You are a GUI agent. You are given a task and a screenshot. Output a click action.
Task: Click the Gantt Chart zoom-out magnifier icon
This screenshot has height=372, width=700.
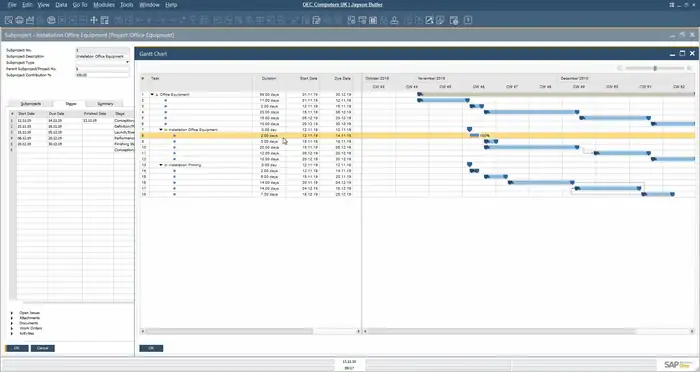click(620, 68)
